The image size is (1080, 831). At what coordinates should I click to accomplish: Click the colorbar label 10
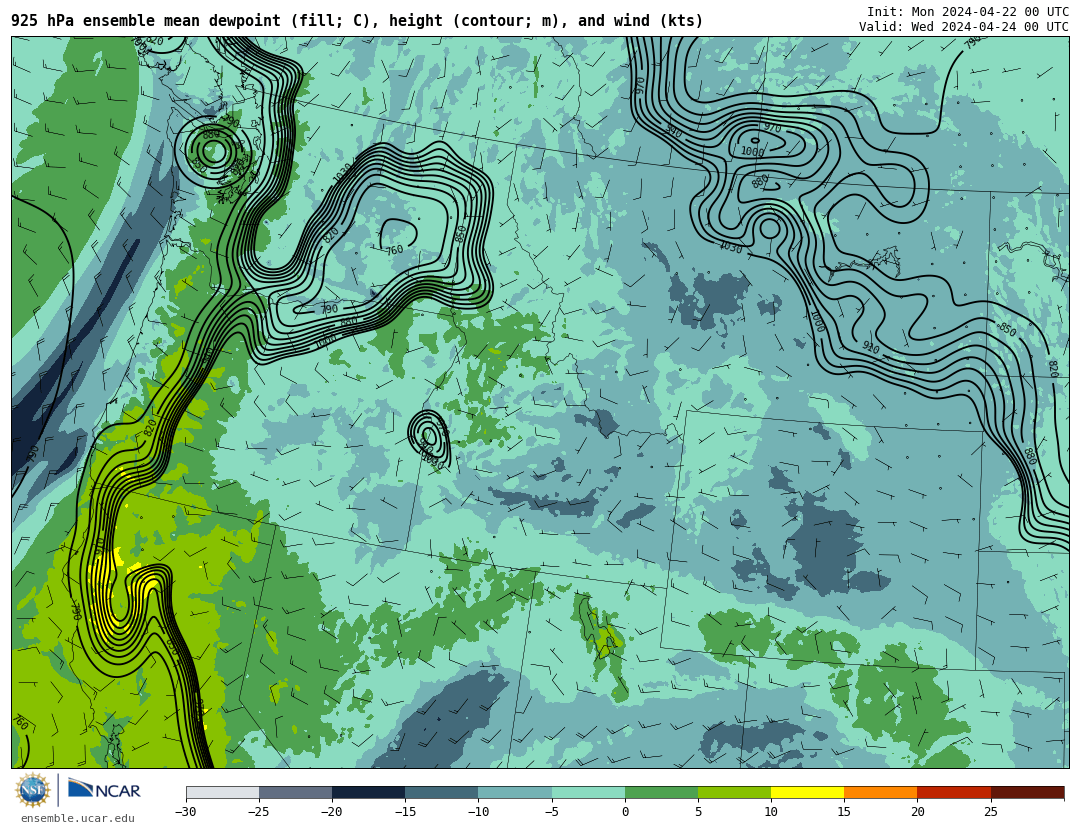pyautogui.click(x=771, y=812)
